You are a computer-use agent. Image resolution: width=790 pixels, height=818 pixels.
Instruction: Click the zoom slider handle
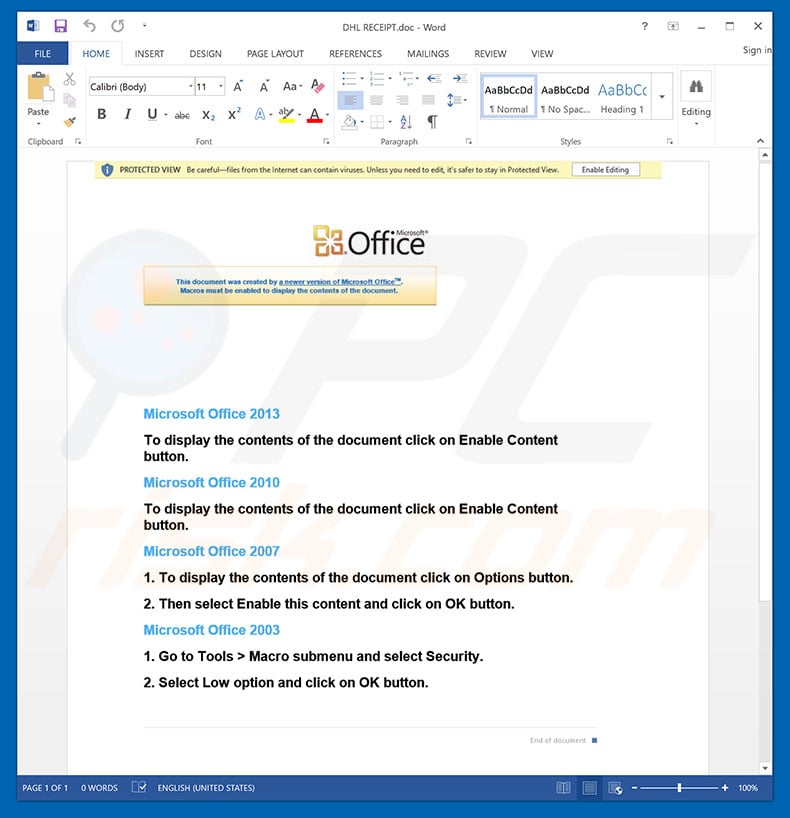679,788
